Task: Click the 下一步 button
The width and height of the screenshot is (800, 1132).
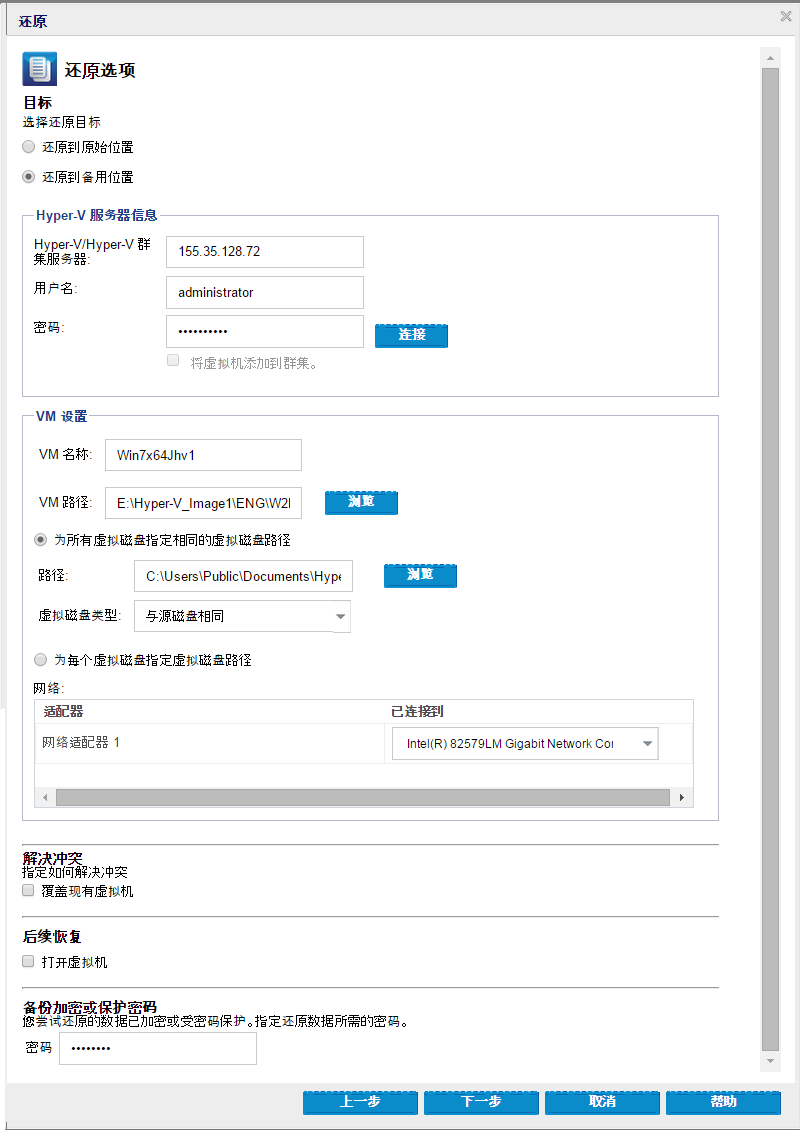Action: coord(480,1102)
